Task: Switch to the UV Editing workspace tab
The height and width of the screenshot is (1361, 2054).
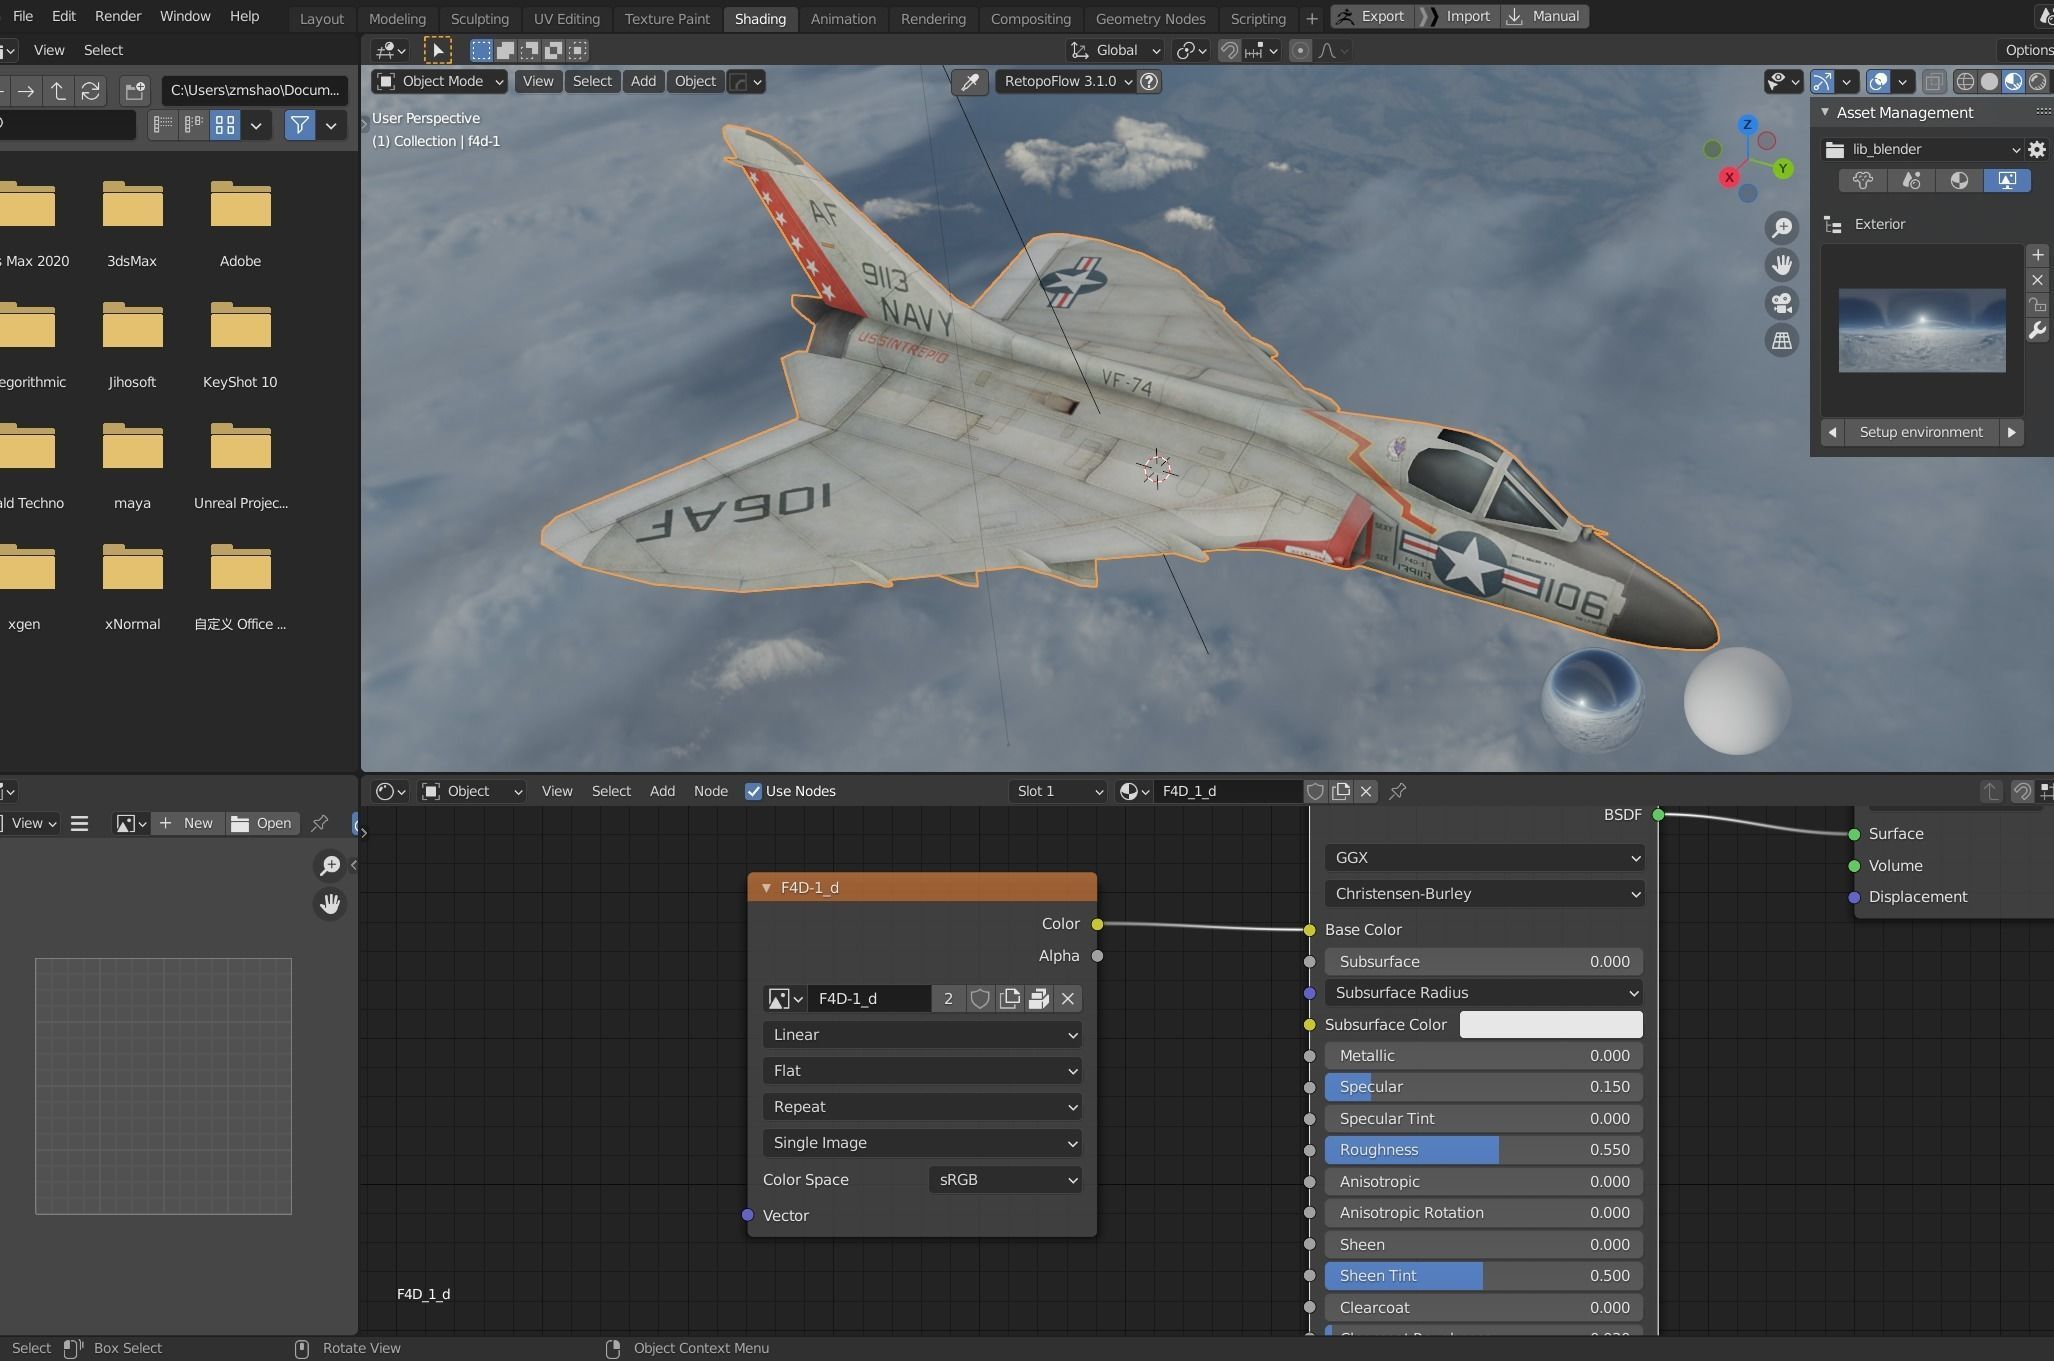Action: (x=566, y=18)
